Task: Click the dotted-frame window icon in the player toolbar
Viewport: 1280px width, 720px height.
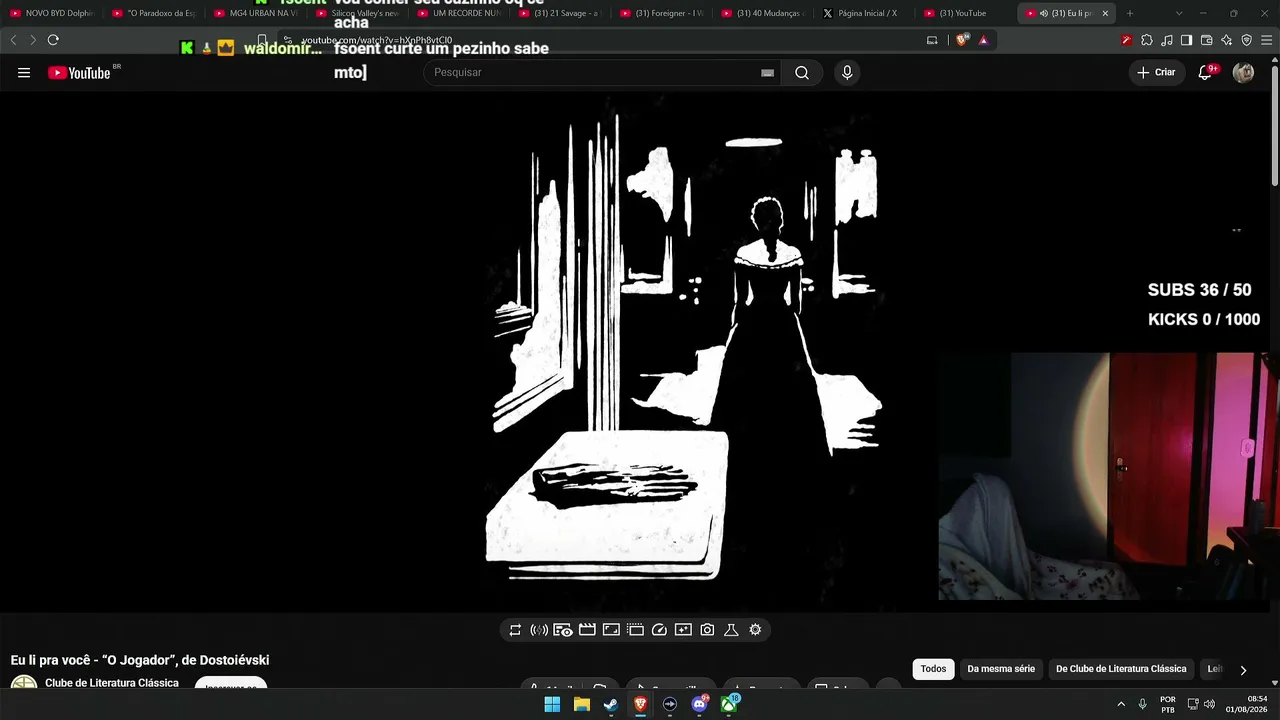Action: (x=635, y=630)
